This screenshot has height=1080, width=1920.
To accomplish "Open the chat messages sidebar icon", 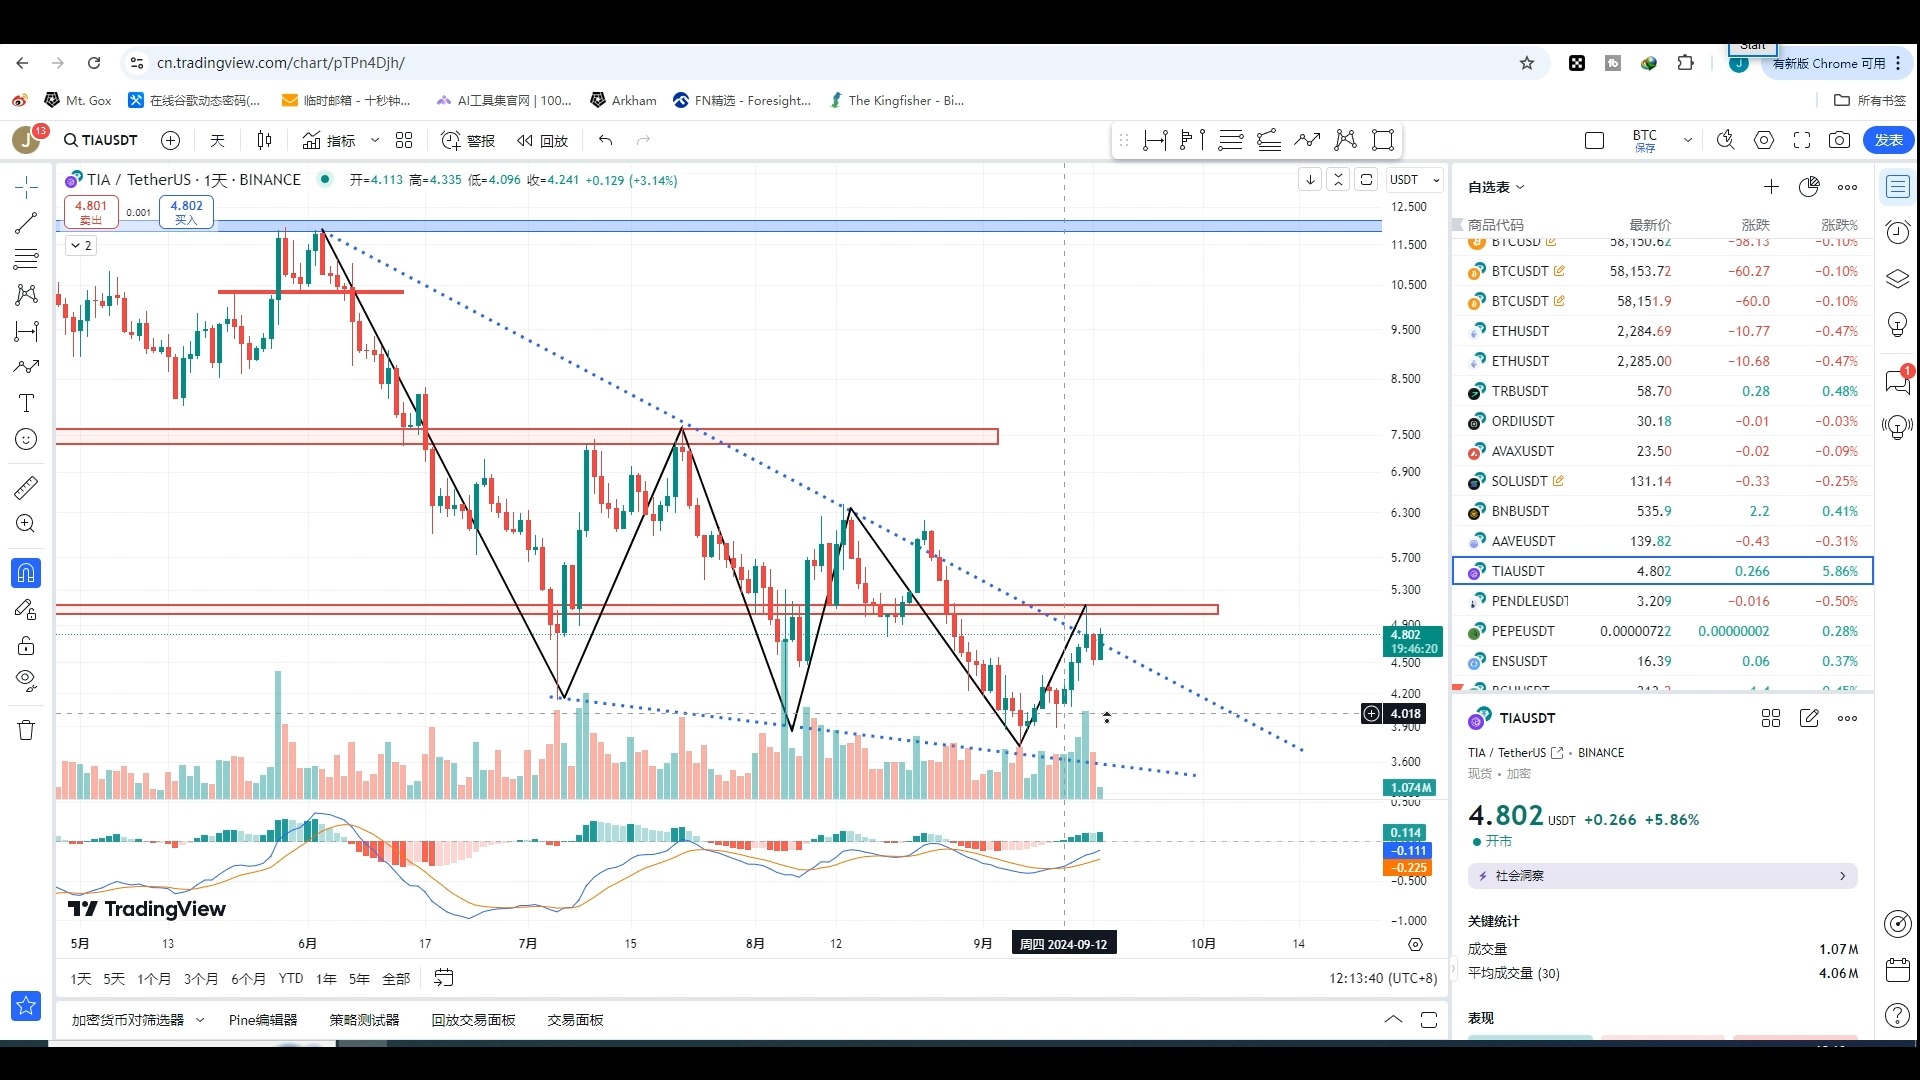I will pyautogui.click(x=1897, y=381).
